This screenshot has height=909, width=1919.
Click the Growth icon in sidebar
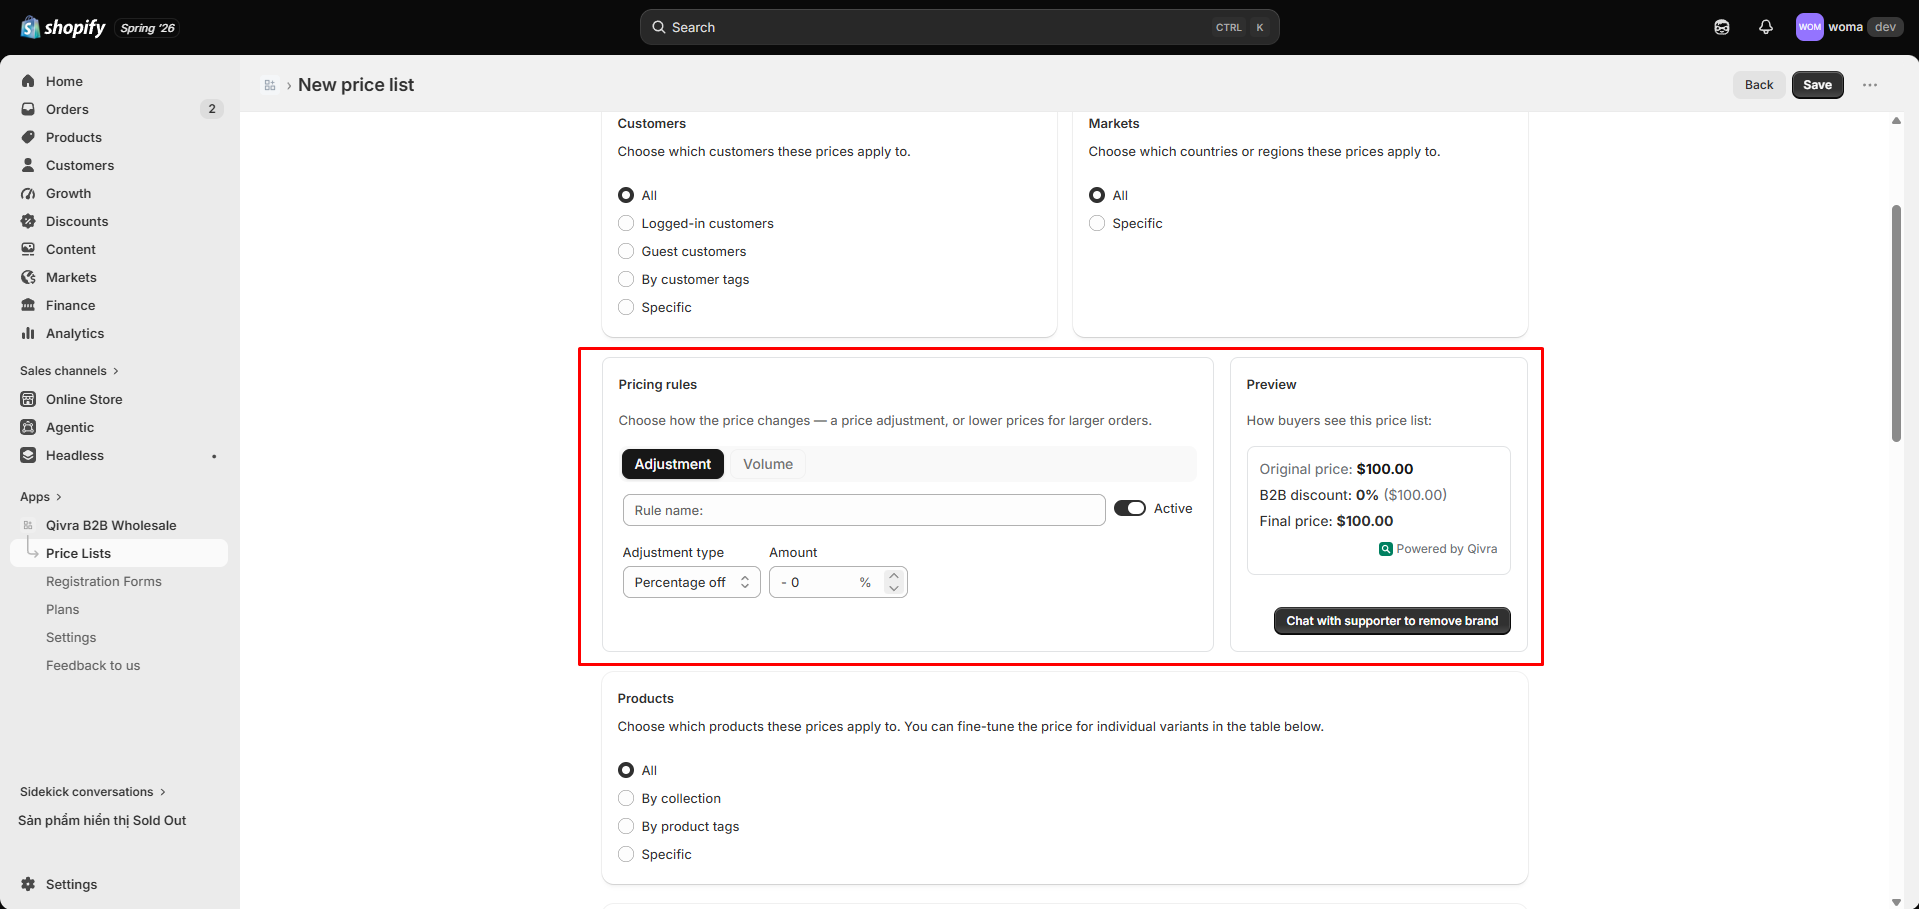pos(28,193)
